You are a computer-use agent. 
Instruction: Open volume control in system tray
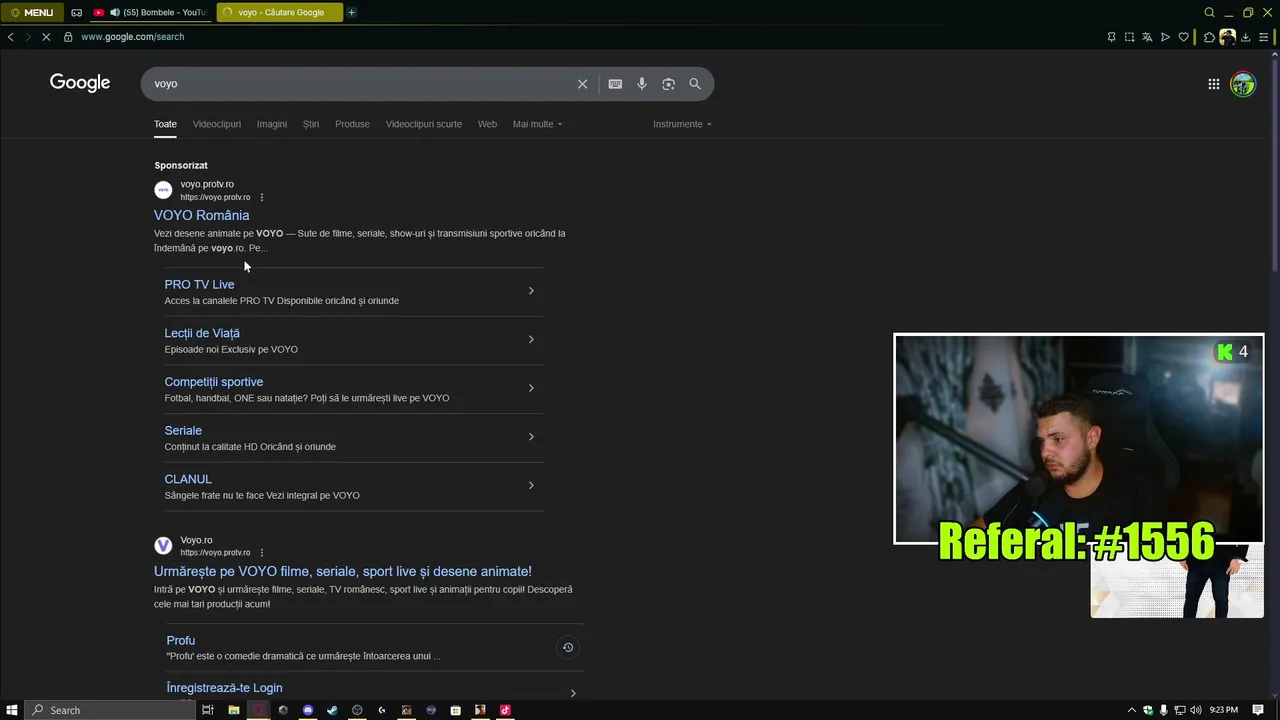1195,710
